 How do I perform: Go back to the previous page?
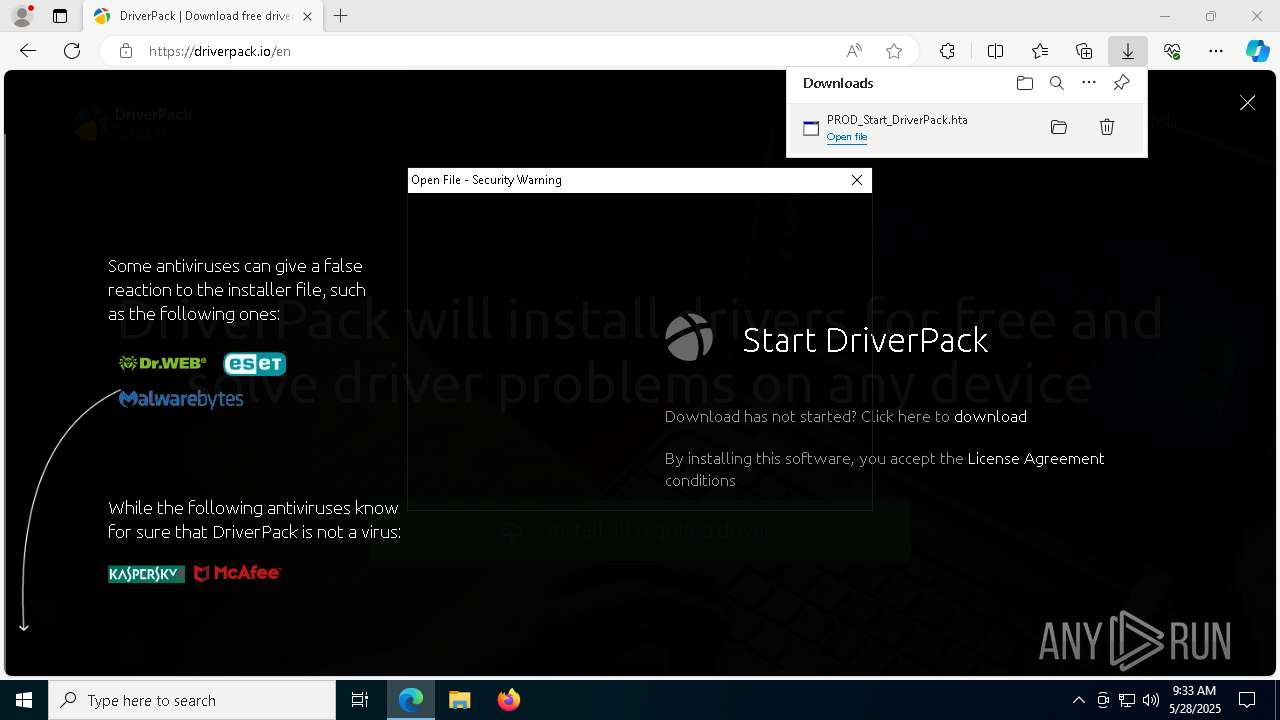(28, 51)
